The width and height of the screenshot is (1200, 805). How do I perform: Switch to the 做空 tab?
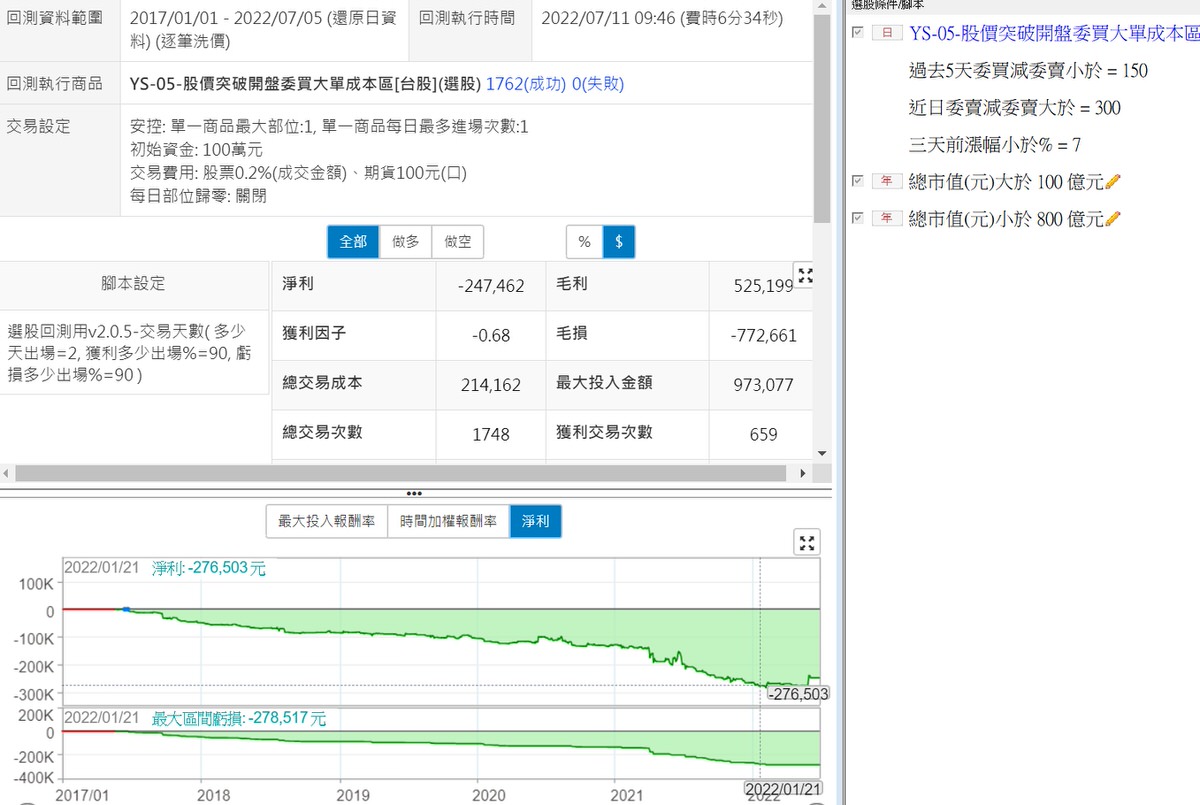tap(458, 242)
